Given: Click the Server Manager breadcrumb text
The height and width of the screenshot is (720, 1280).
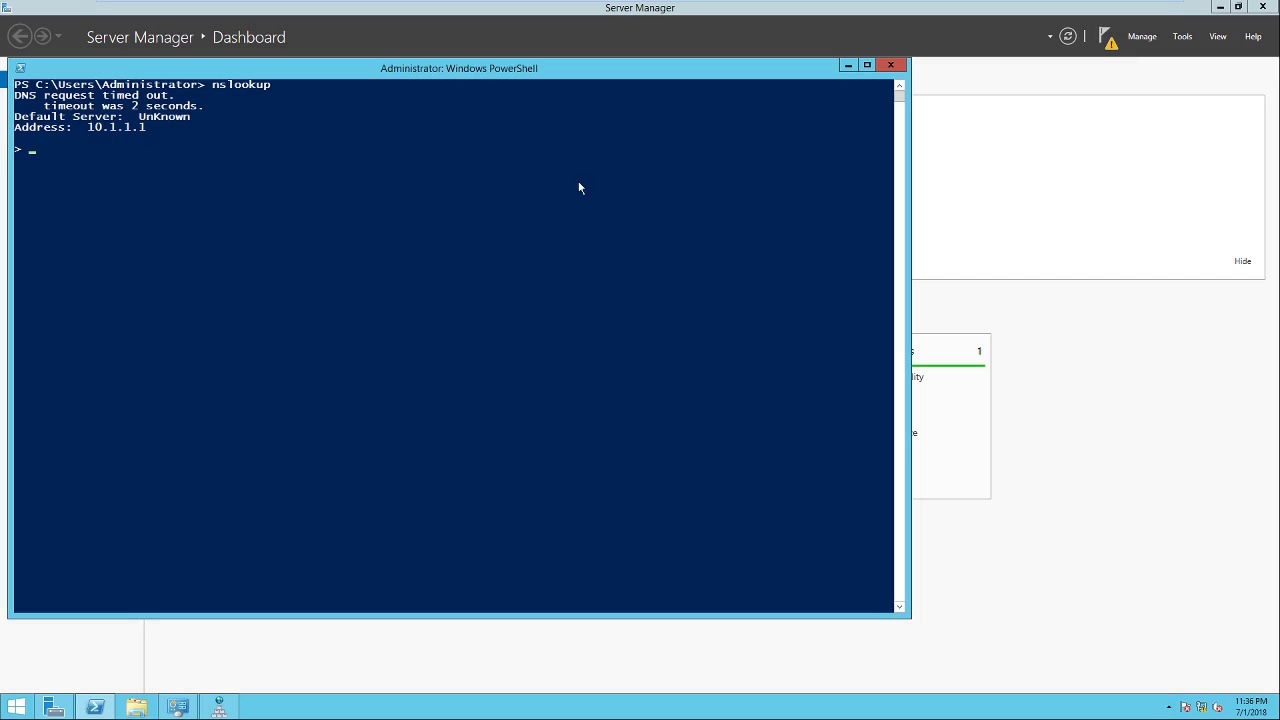Looking at the screenshot, I should (x=140, y=37).
